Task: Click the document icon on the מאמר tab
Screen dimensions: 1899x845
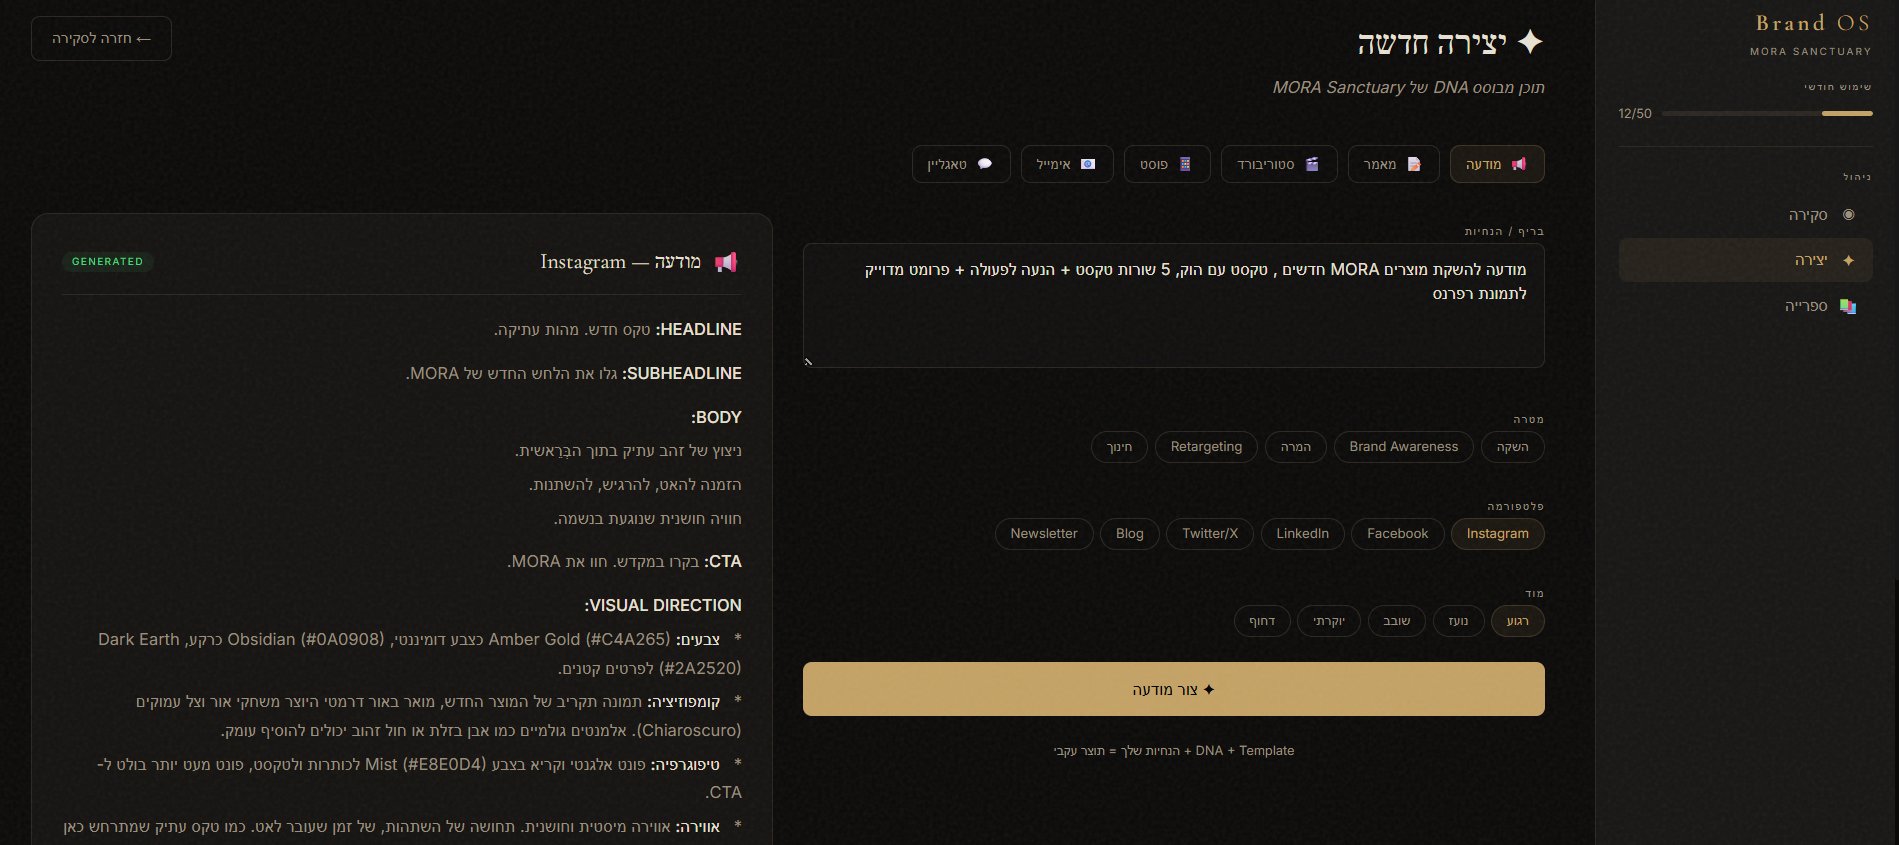Action: point(1414,164)
